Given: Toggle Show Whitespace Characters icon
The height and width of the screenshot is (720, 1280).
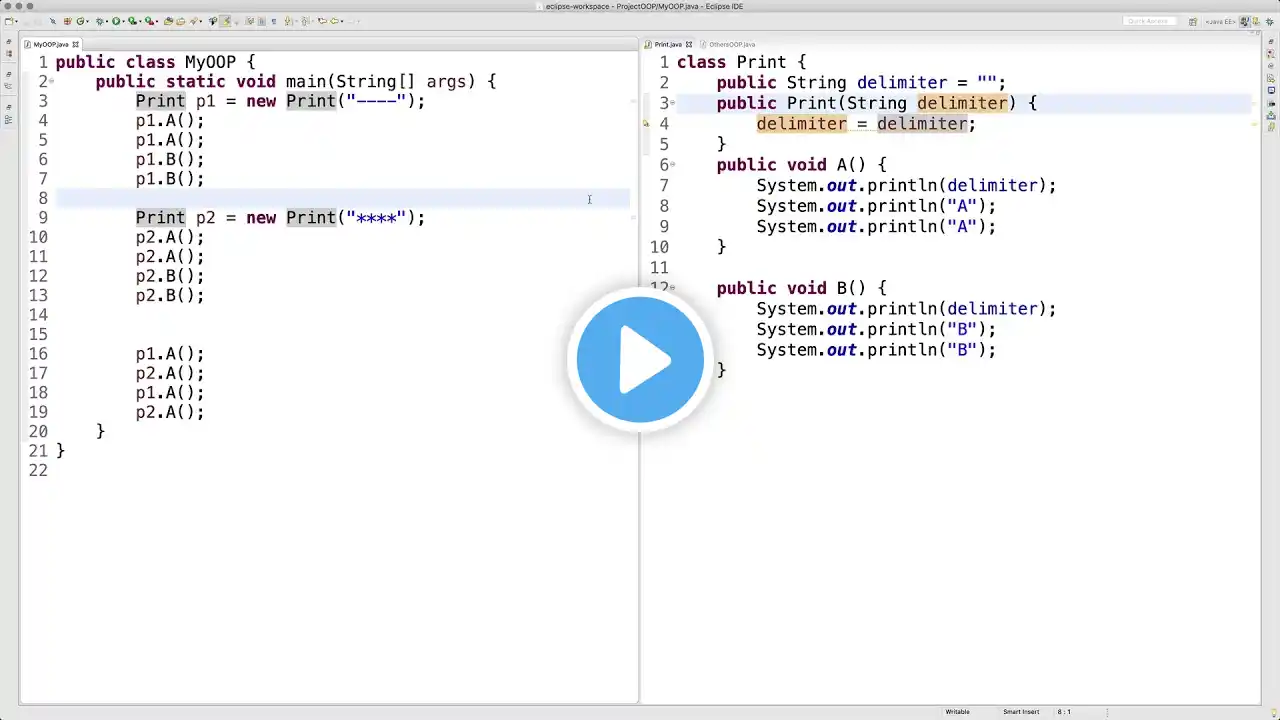Looking at the screenshot, I should click(x=274, y=21).
